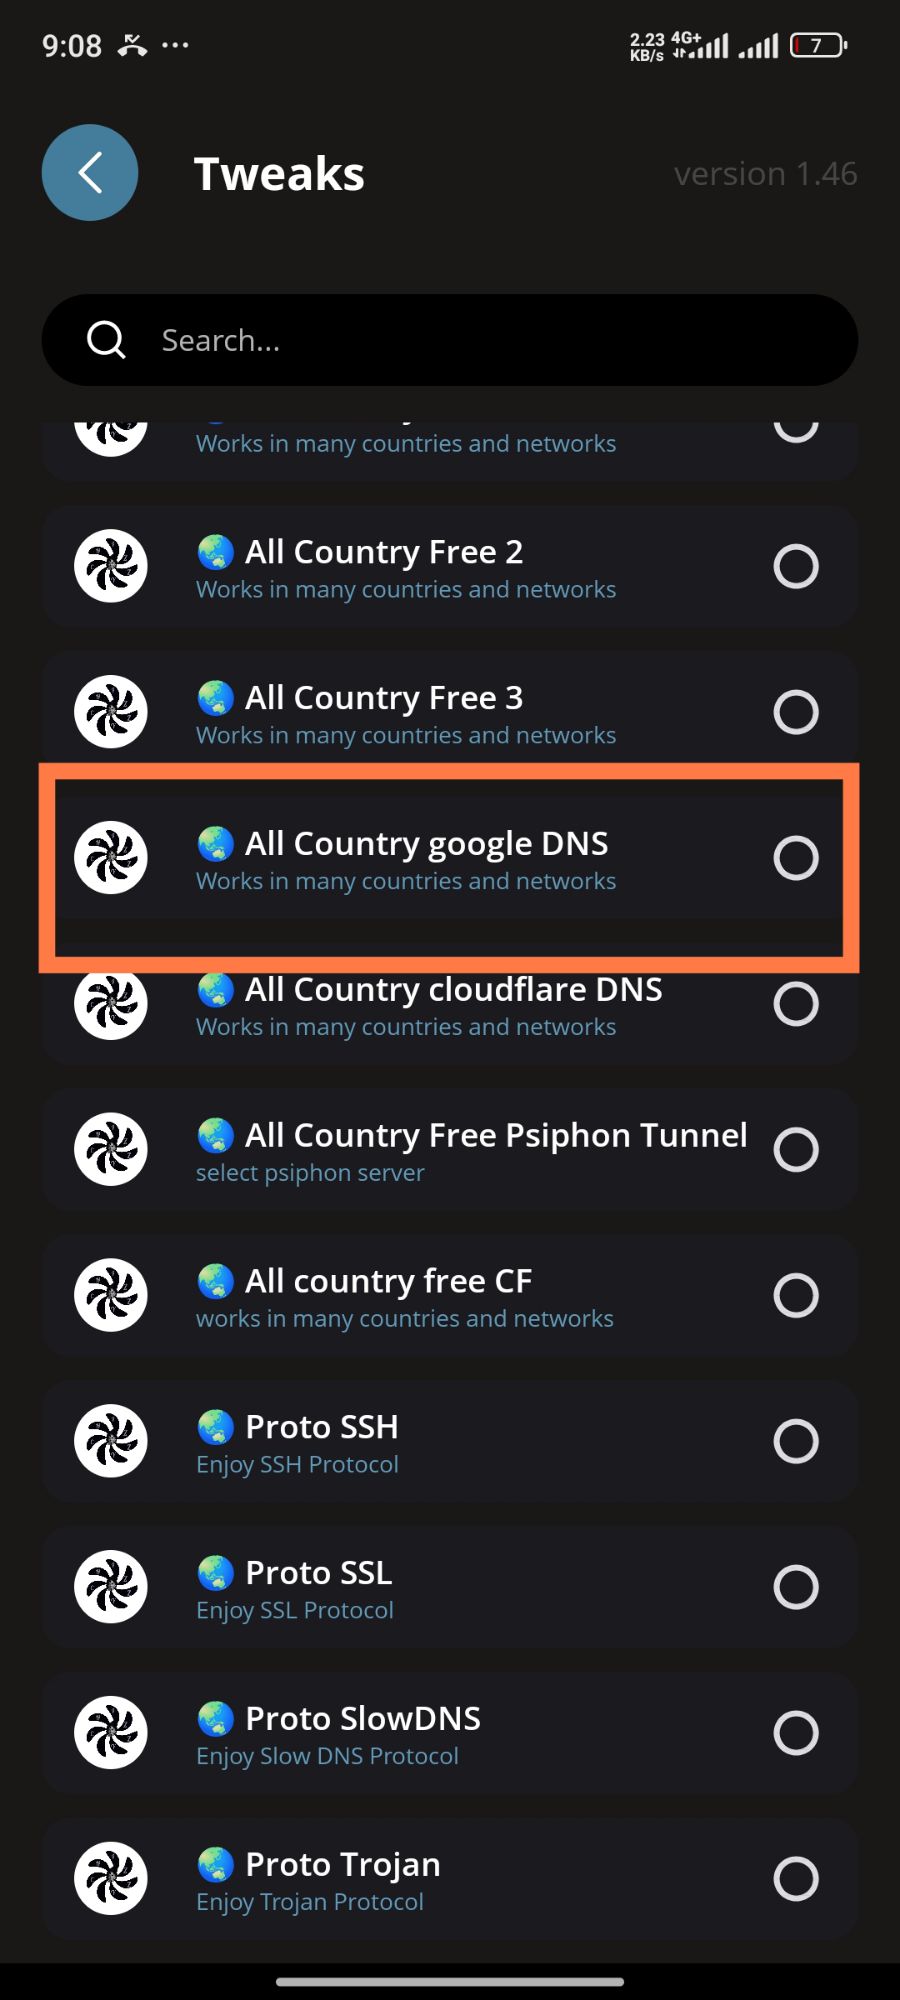Viewport: 900px width, 2000px height.
Task: Tap the 'select psiphon server' subtitle
Action: (x=310, y=1173)
